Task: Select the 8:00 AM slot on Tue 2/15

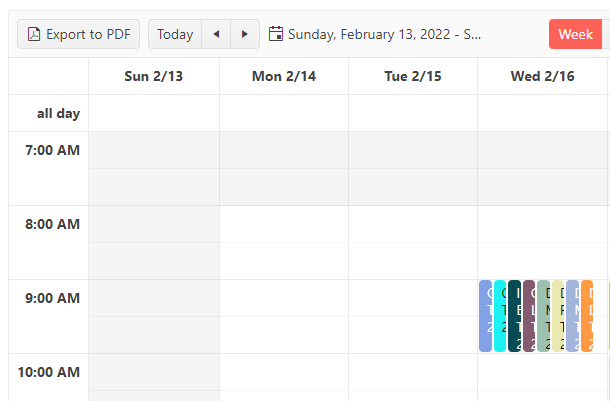Action: click(x=413, y=224)
